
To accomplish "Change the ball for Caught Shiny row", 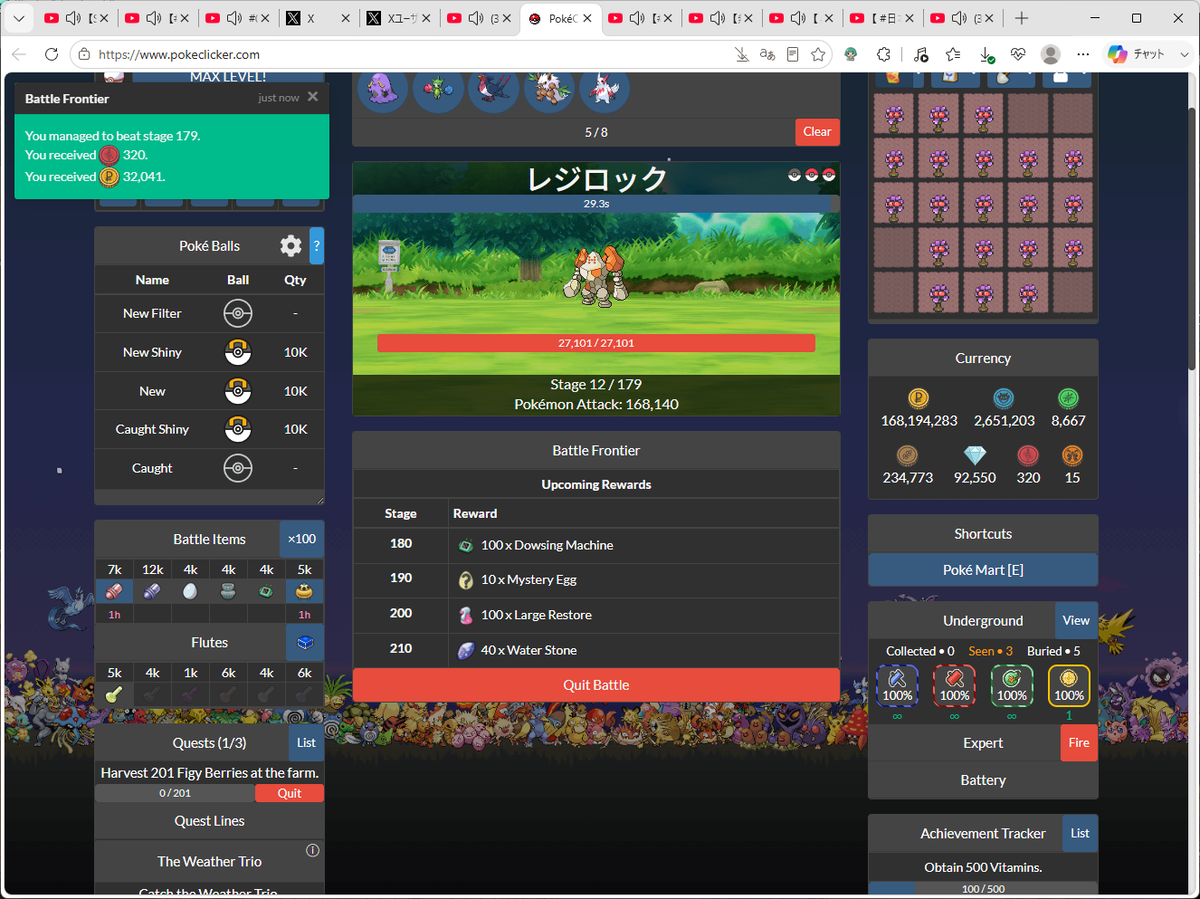I will [x=238, y=429].
